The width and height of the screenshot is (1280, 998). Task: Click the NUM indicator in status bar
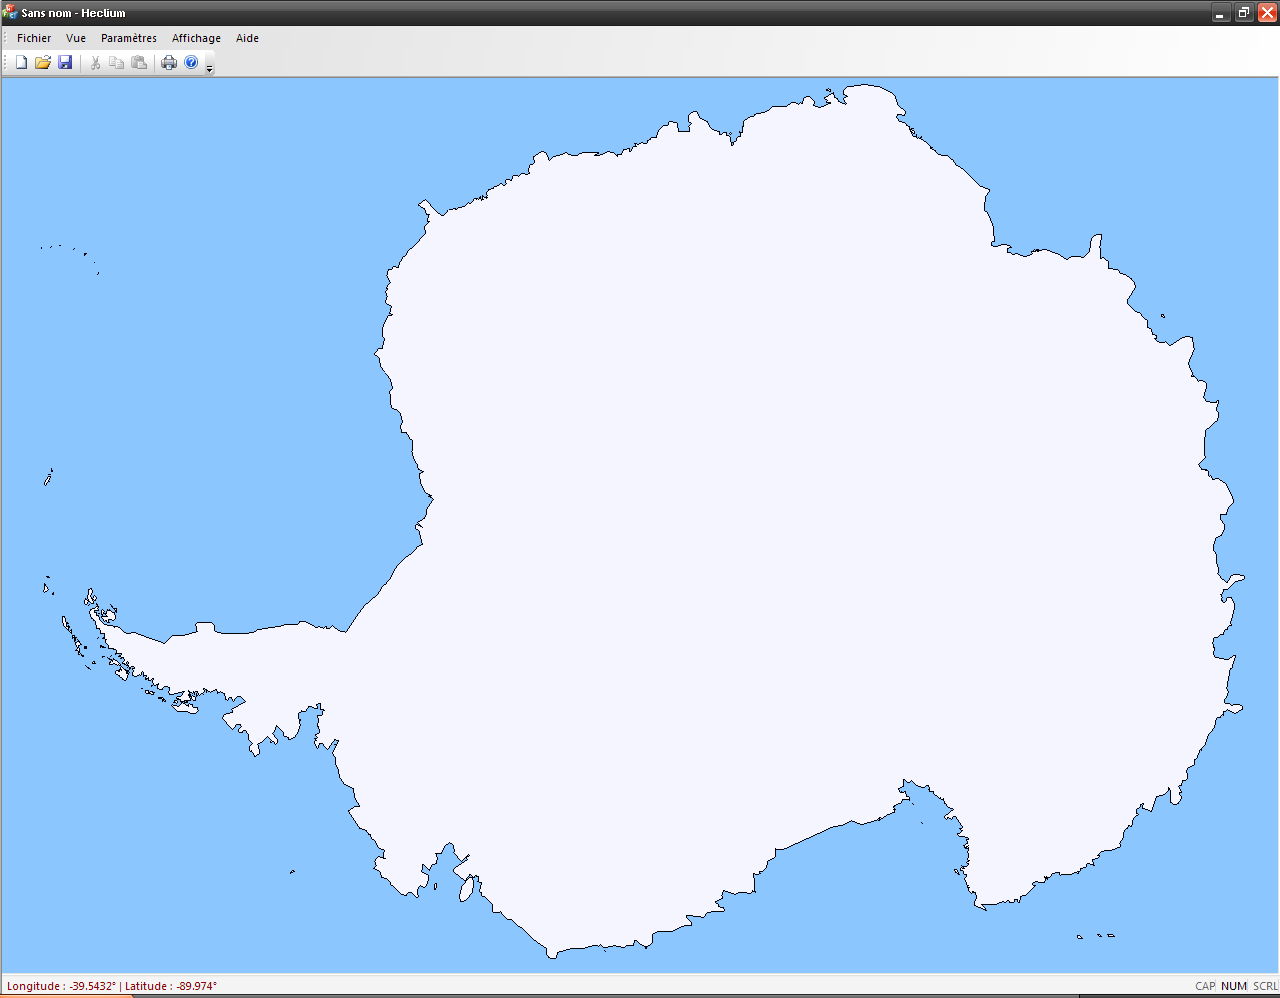(x=1234, y=986)
